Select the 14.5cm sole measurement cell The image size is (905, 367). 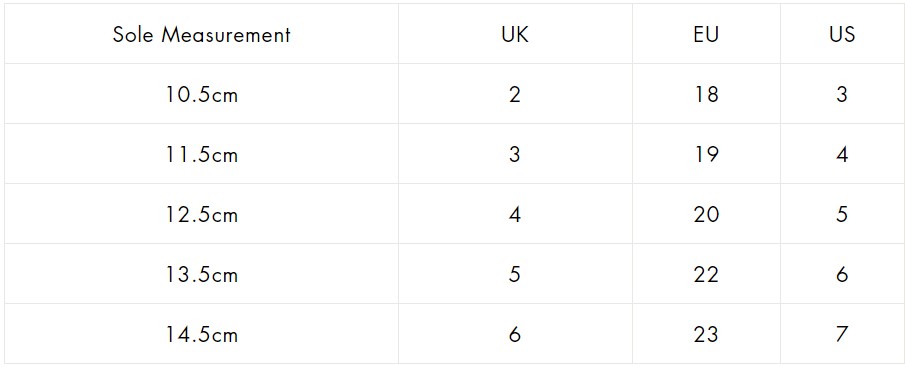(201, 335)
